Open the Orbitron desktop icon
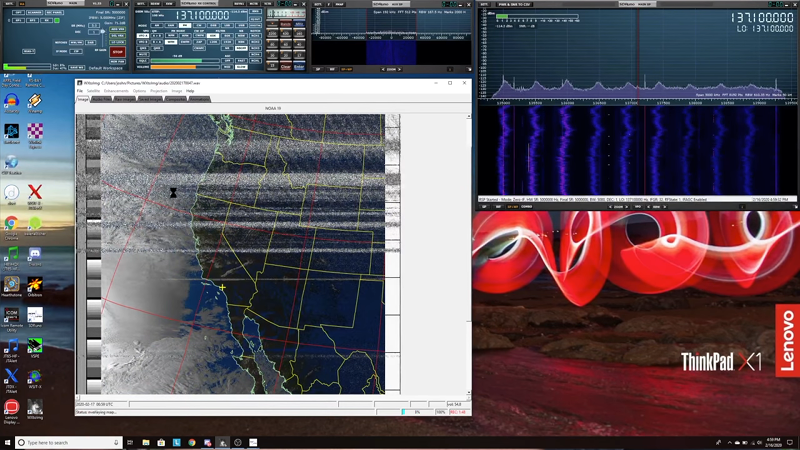Screen dimensions: 800x450 click(35, 285)
